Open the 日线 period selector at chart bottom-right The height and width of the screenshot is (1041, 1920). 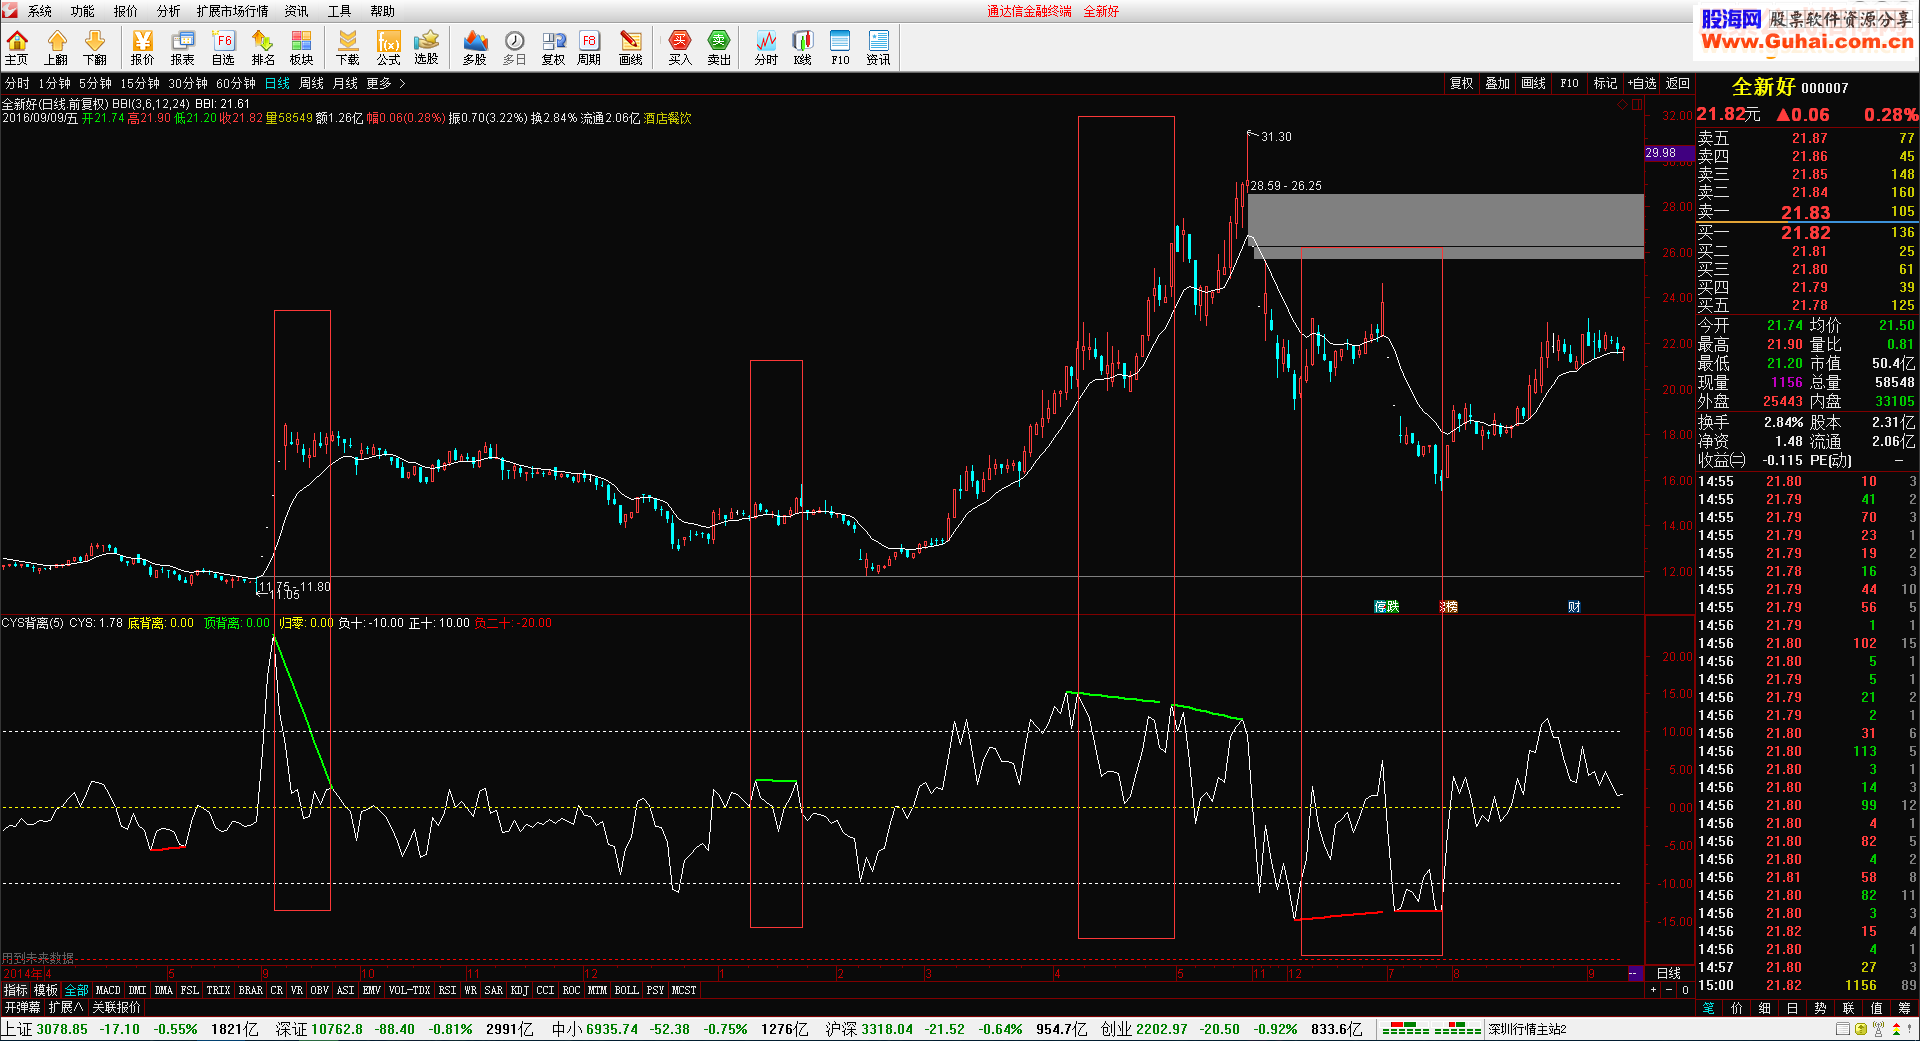click(x=1669, y=973)
